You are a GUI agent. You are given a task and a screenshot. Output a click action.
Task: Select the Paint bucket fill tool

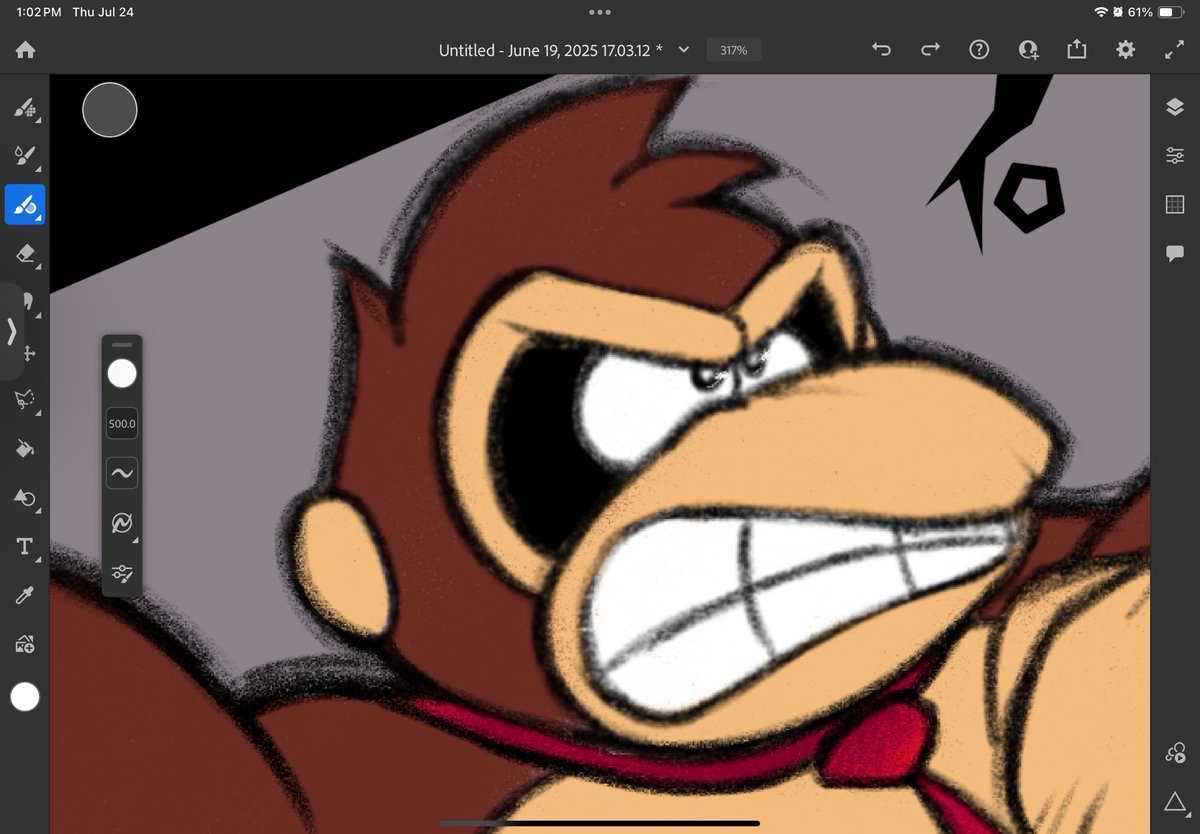click(x=25, y=447)
